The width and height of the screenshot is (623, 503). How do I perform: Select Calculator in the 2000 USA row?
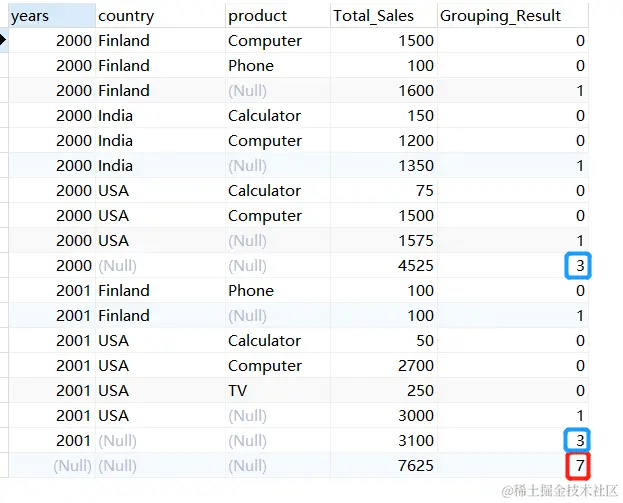coord(278,191)
